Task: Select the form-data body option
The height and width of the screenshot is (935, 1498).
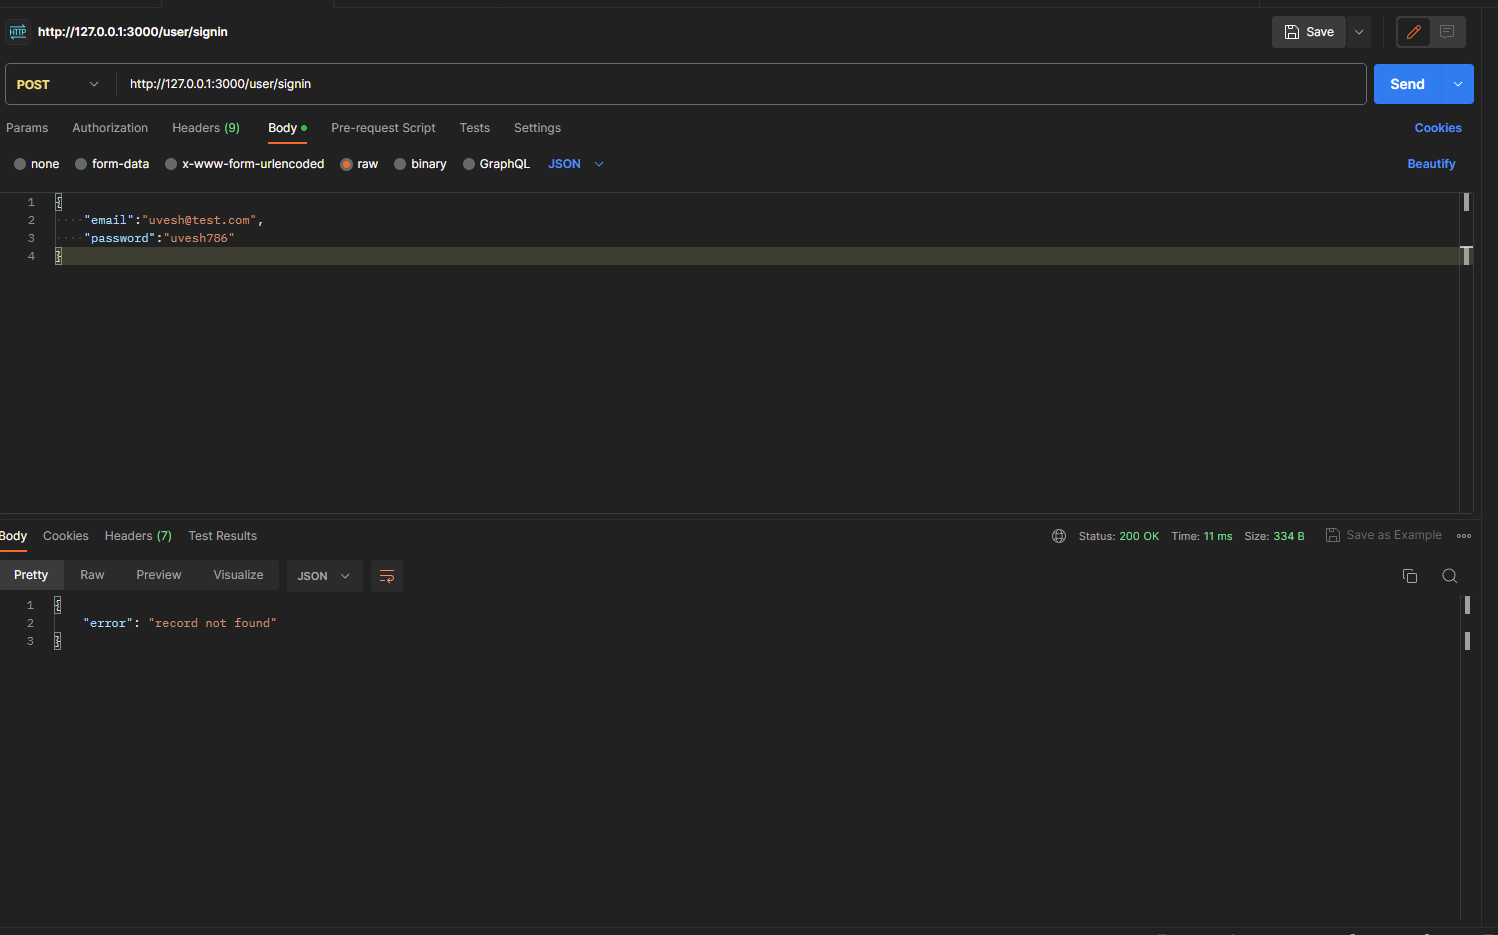Action: click(x=81, y=163)
